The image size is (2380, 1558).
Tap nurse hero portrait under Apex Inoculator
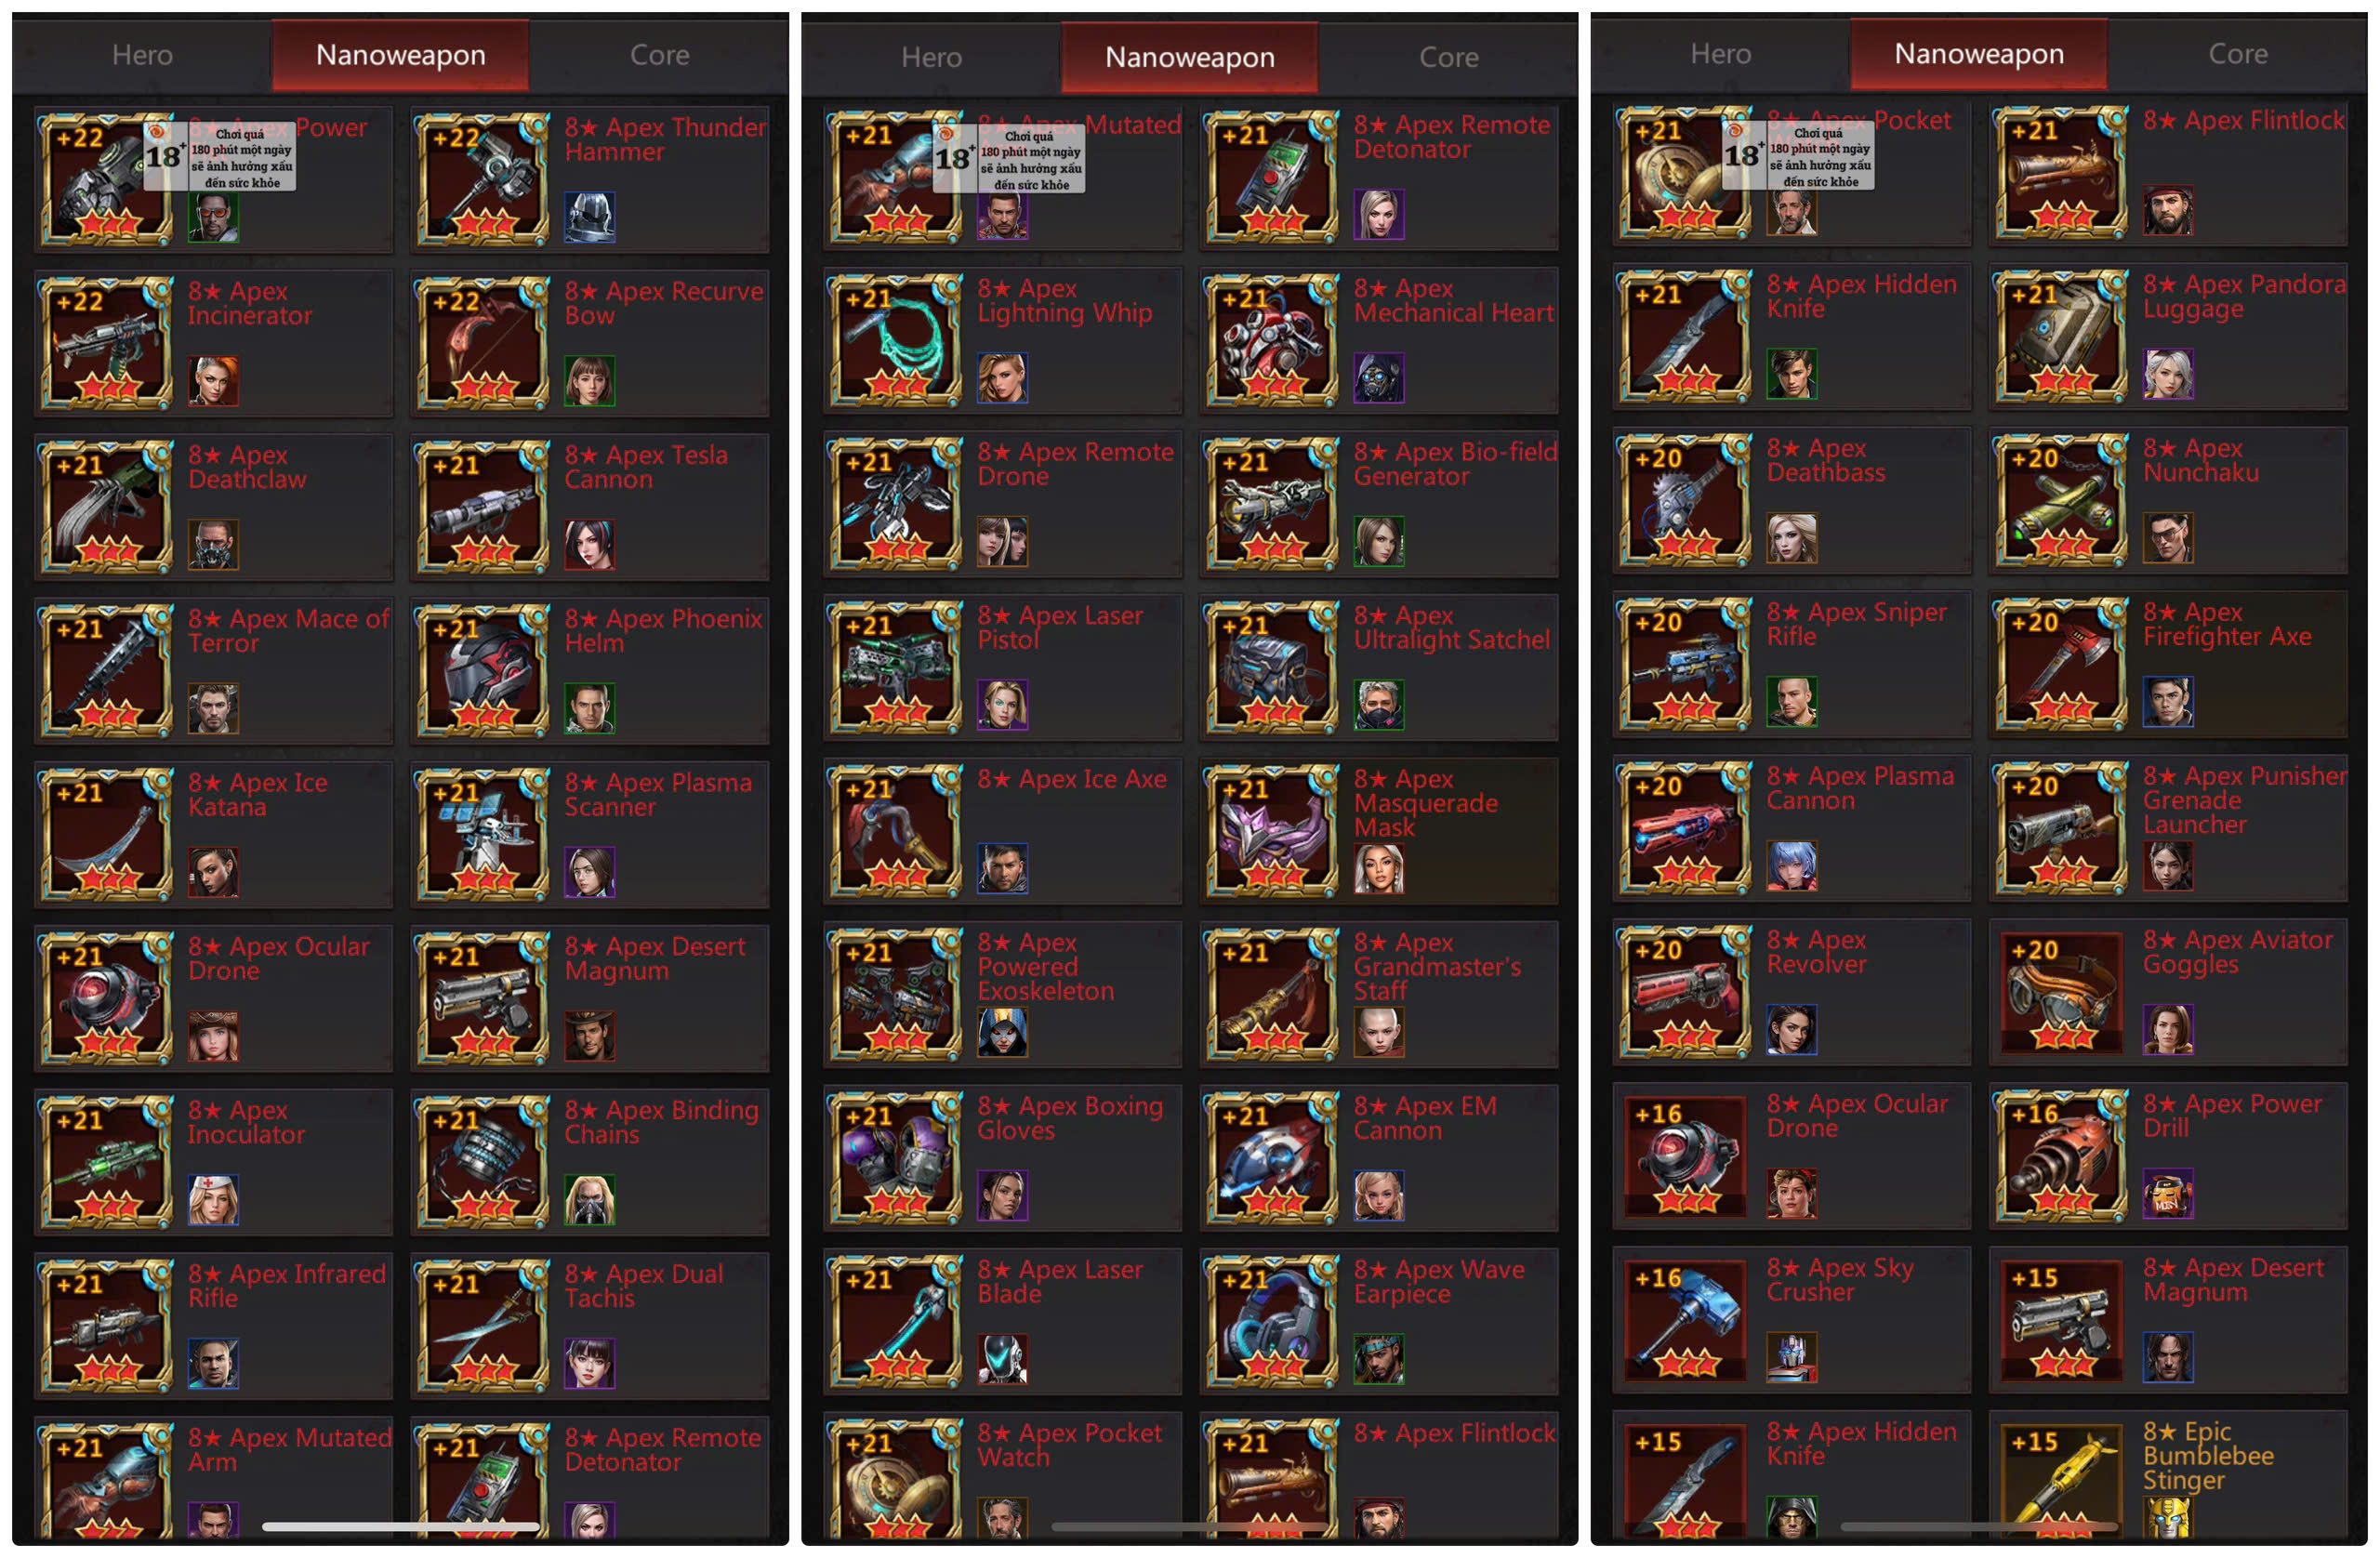point(213,1200)
